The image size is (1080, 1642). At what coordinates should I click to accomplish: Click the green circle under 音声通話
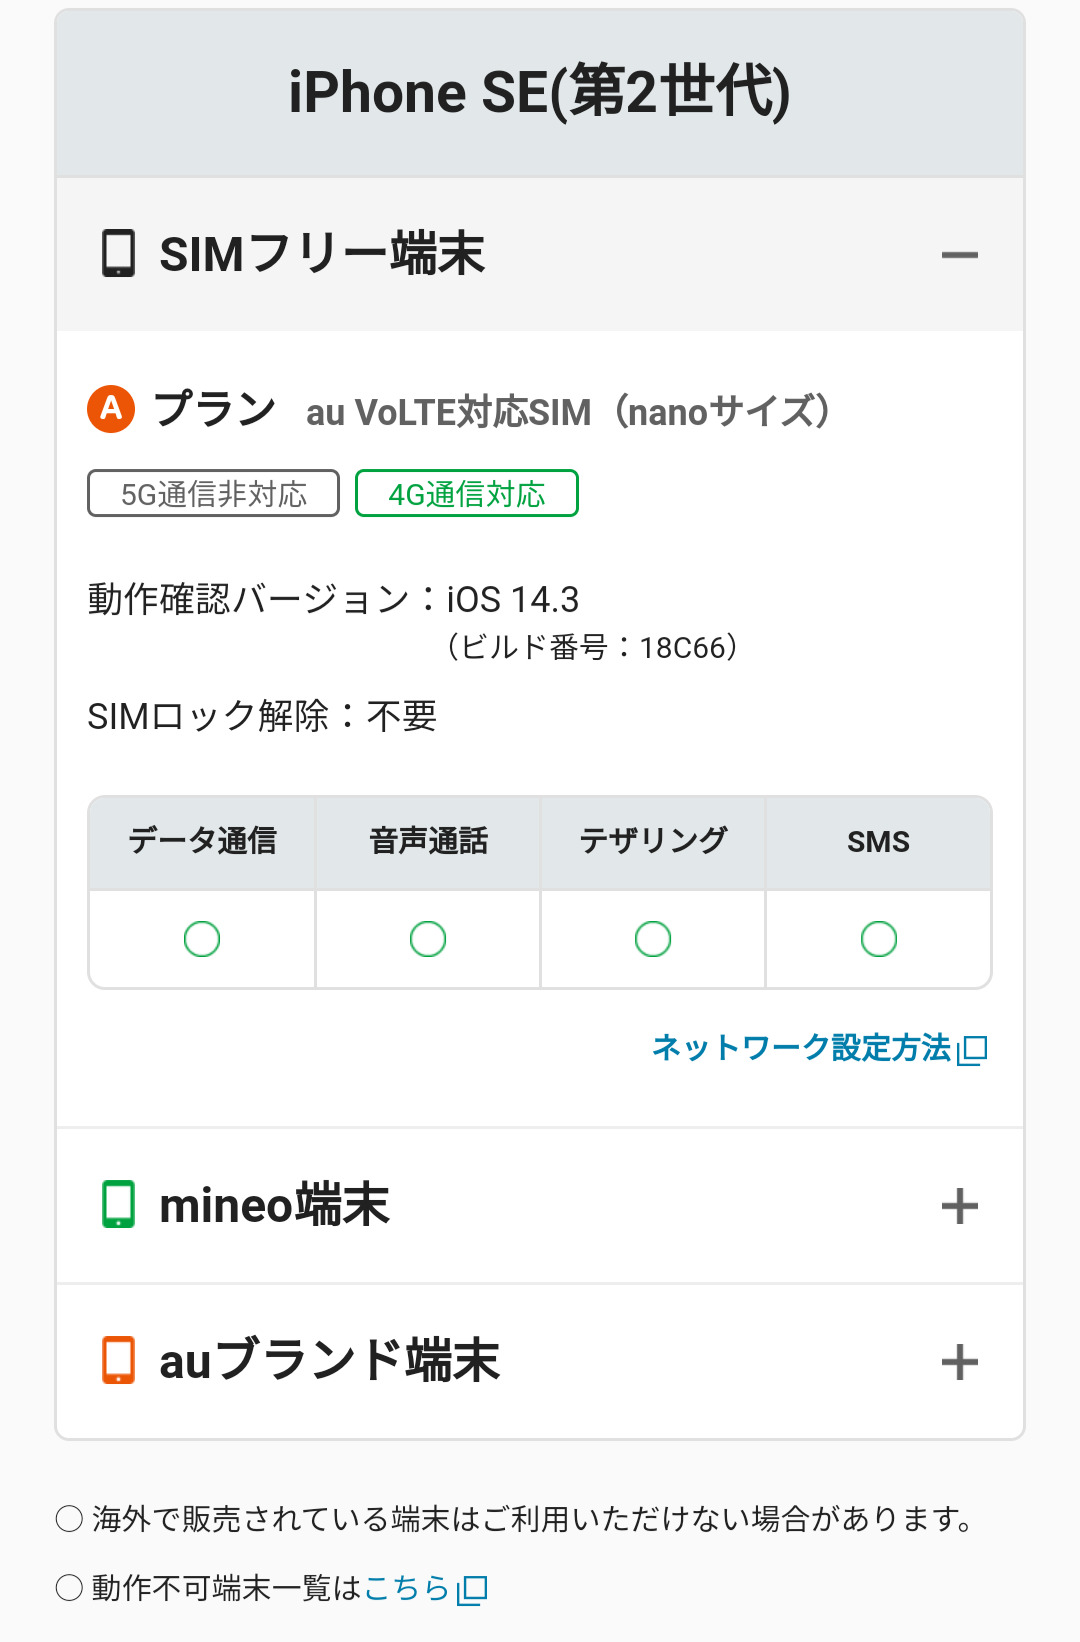point(428,939)
